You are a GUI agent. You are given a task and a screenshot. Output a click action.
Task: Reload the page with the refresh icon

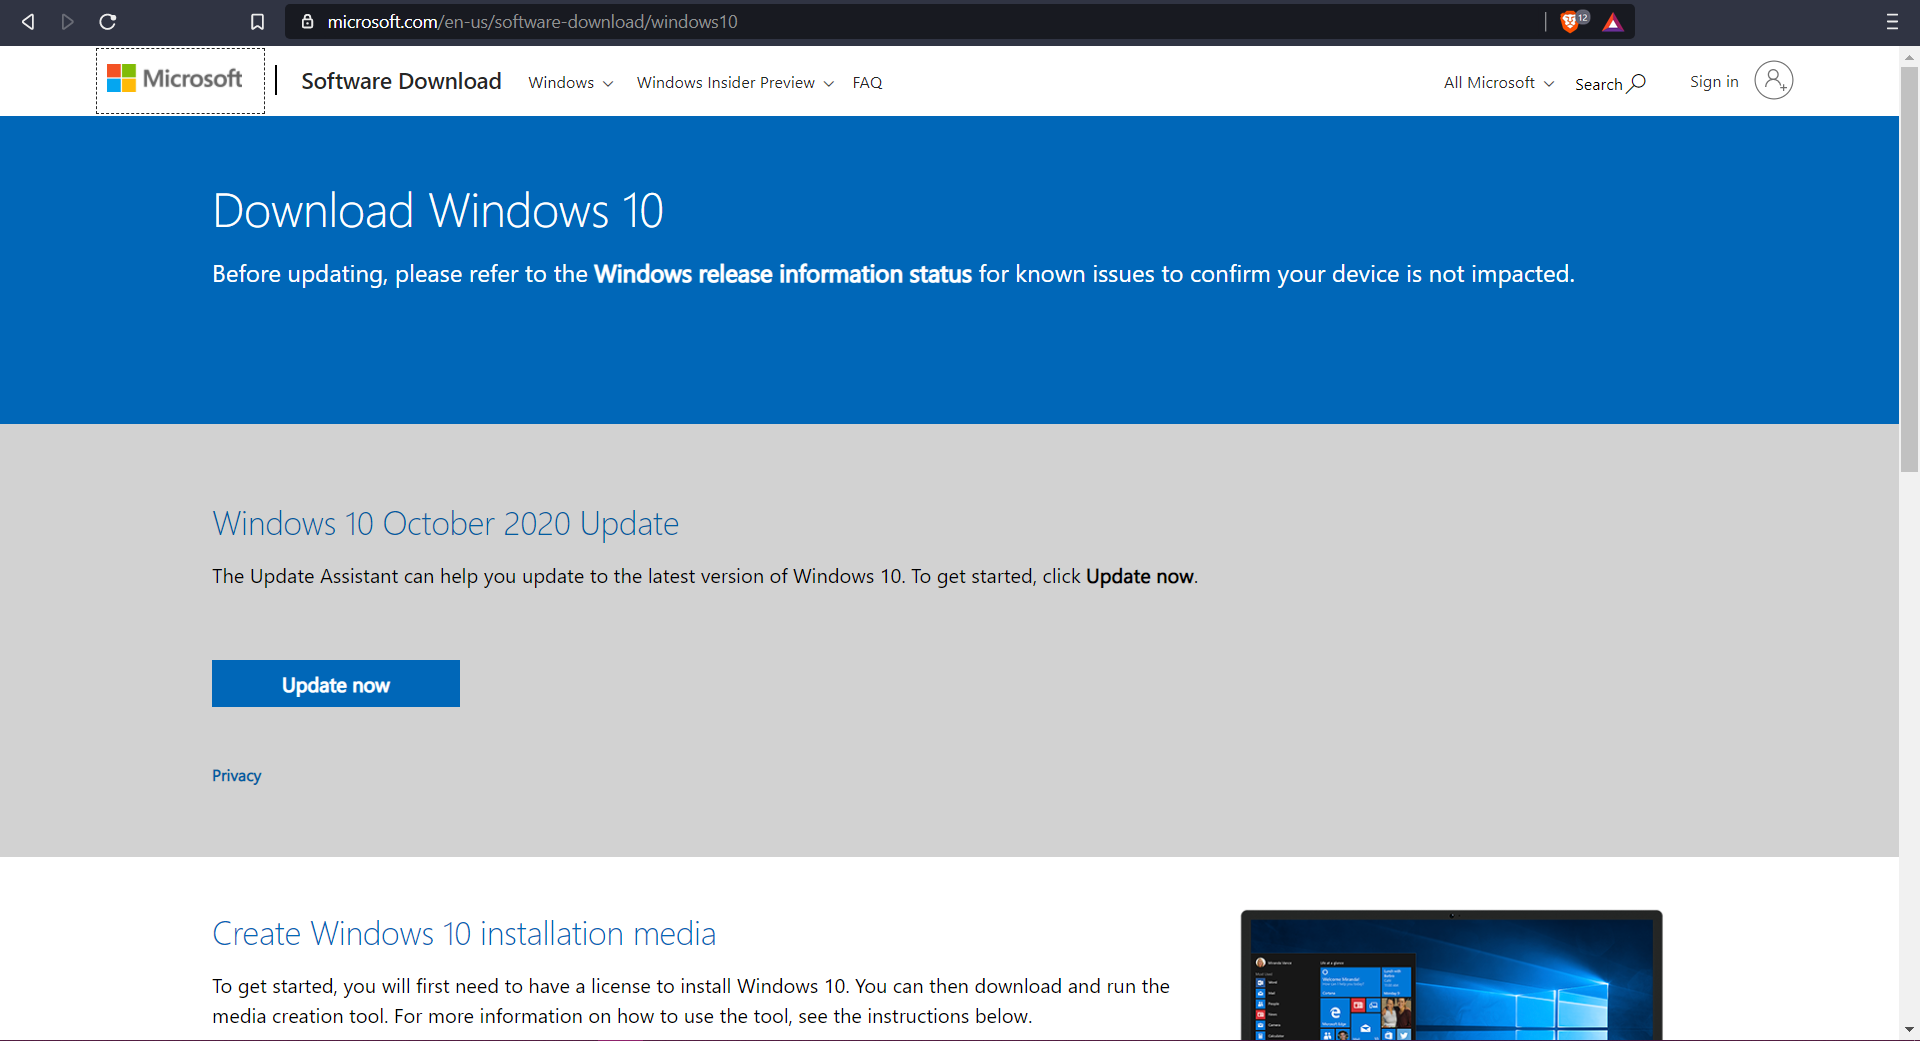click(108, 22)
